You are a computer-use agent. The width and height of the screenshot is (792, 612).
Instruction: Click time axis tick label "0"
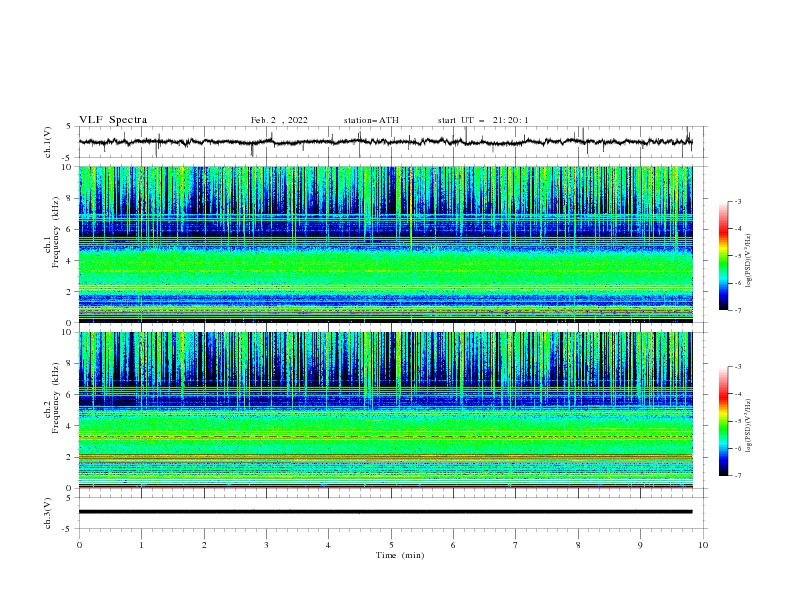79,545
